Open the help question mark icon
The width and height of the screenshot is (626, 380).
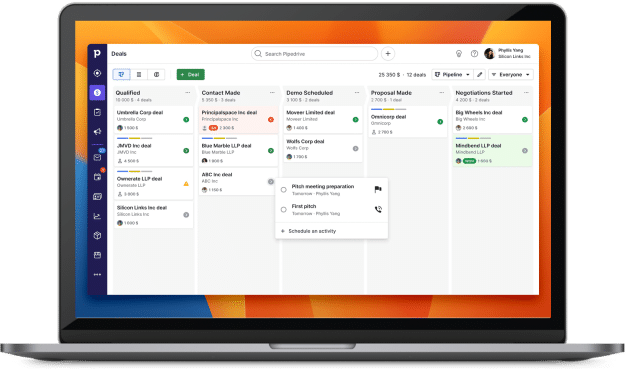474,53
